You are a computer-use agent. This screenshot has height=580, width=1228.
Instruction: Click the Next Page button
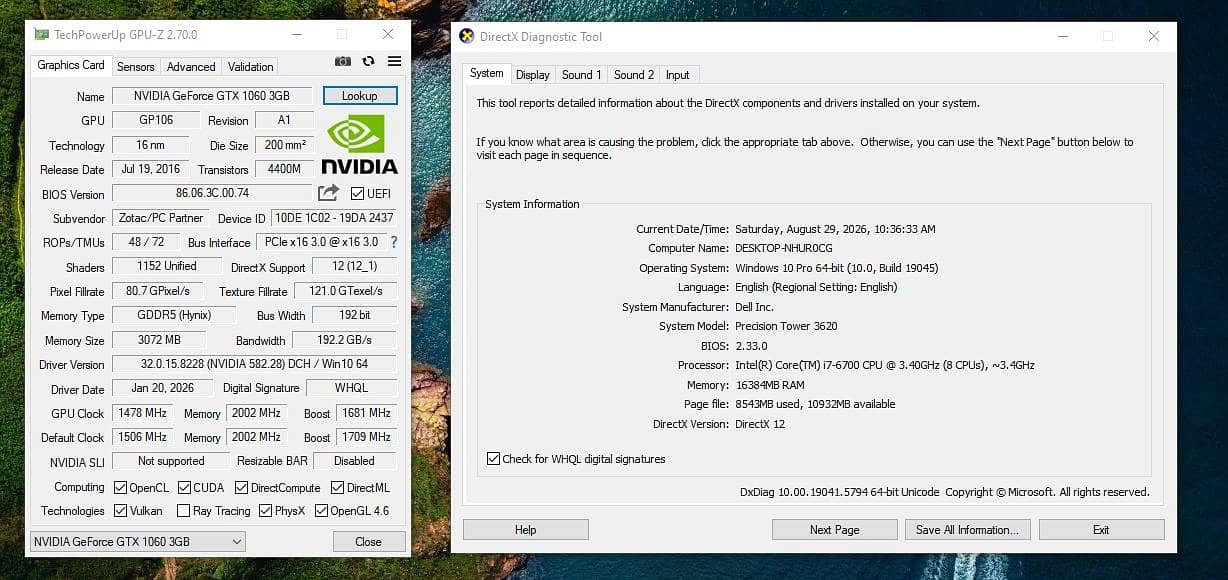point(835,530)
